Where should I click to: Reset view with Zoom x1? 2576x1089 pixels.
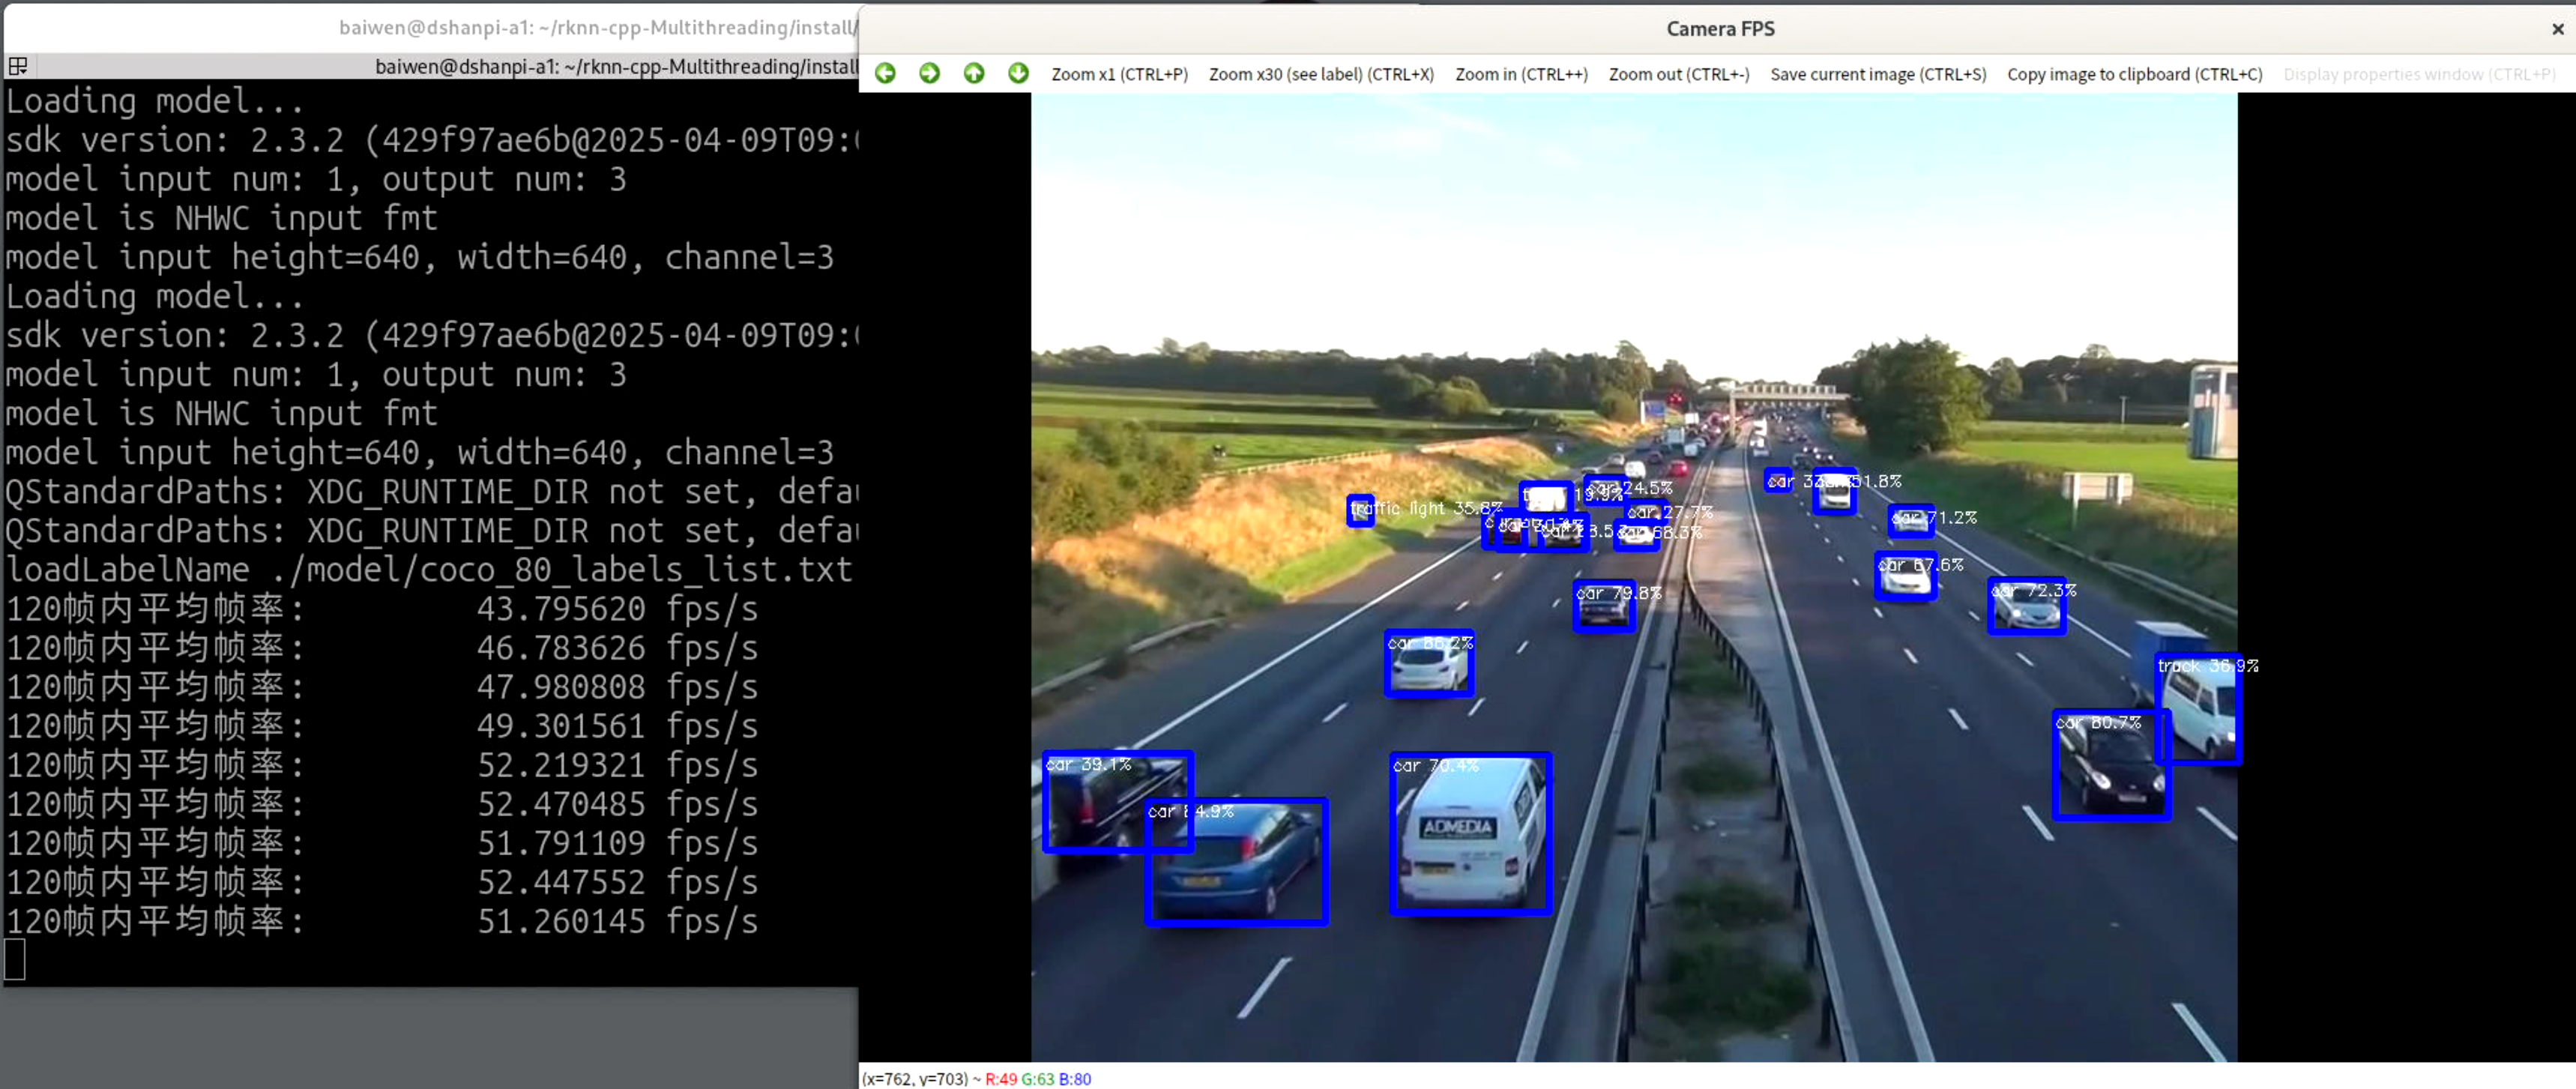click(1119, 74)
